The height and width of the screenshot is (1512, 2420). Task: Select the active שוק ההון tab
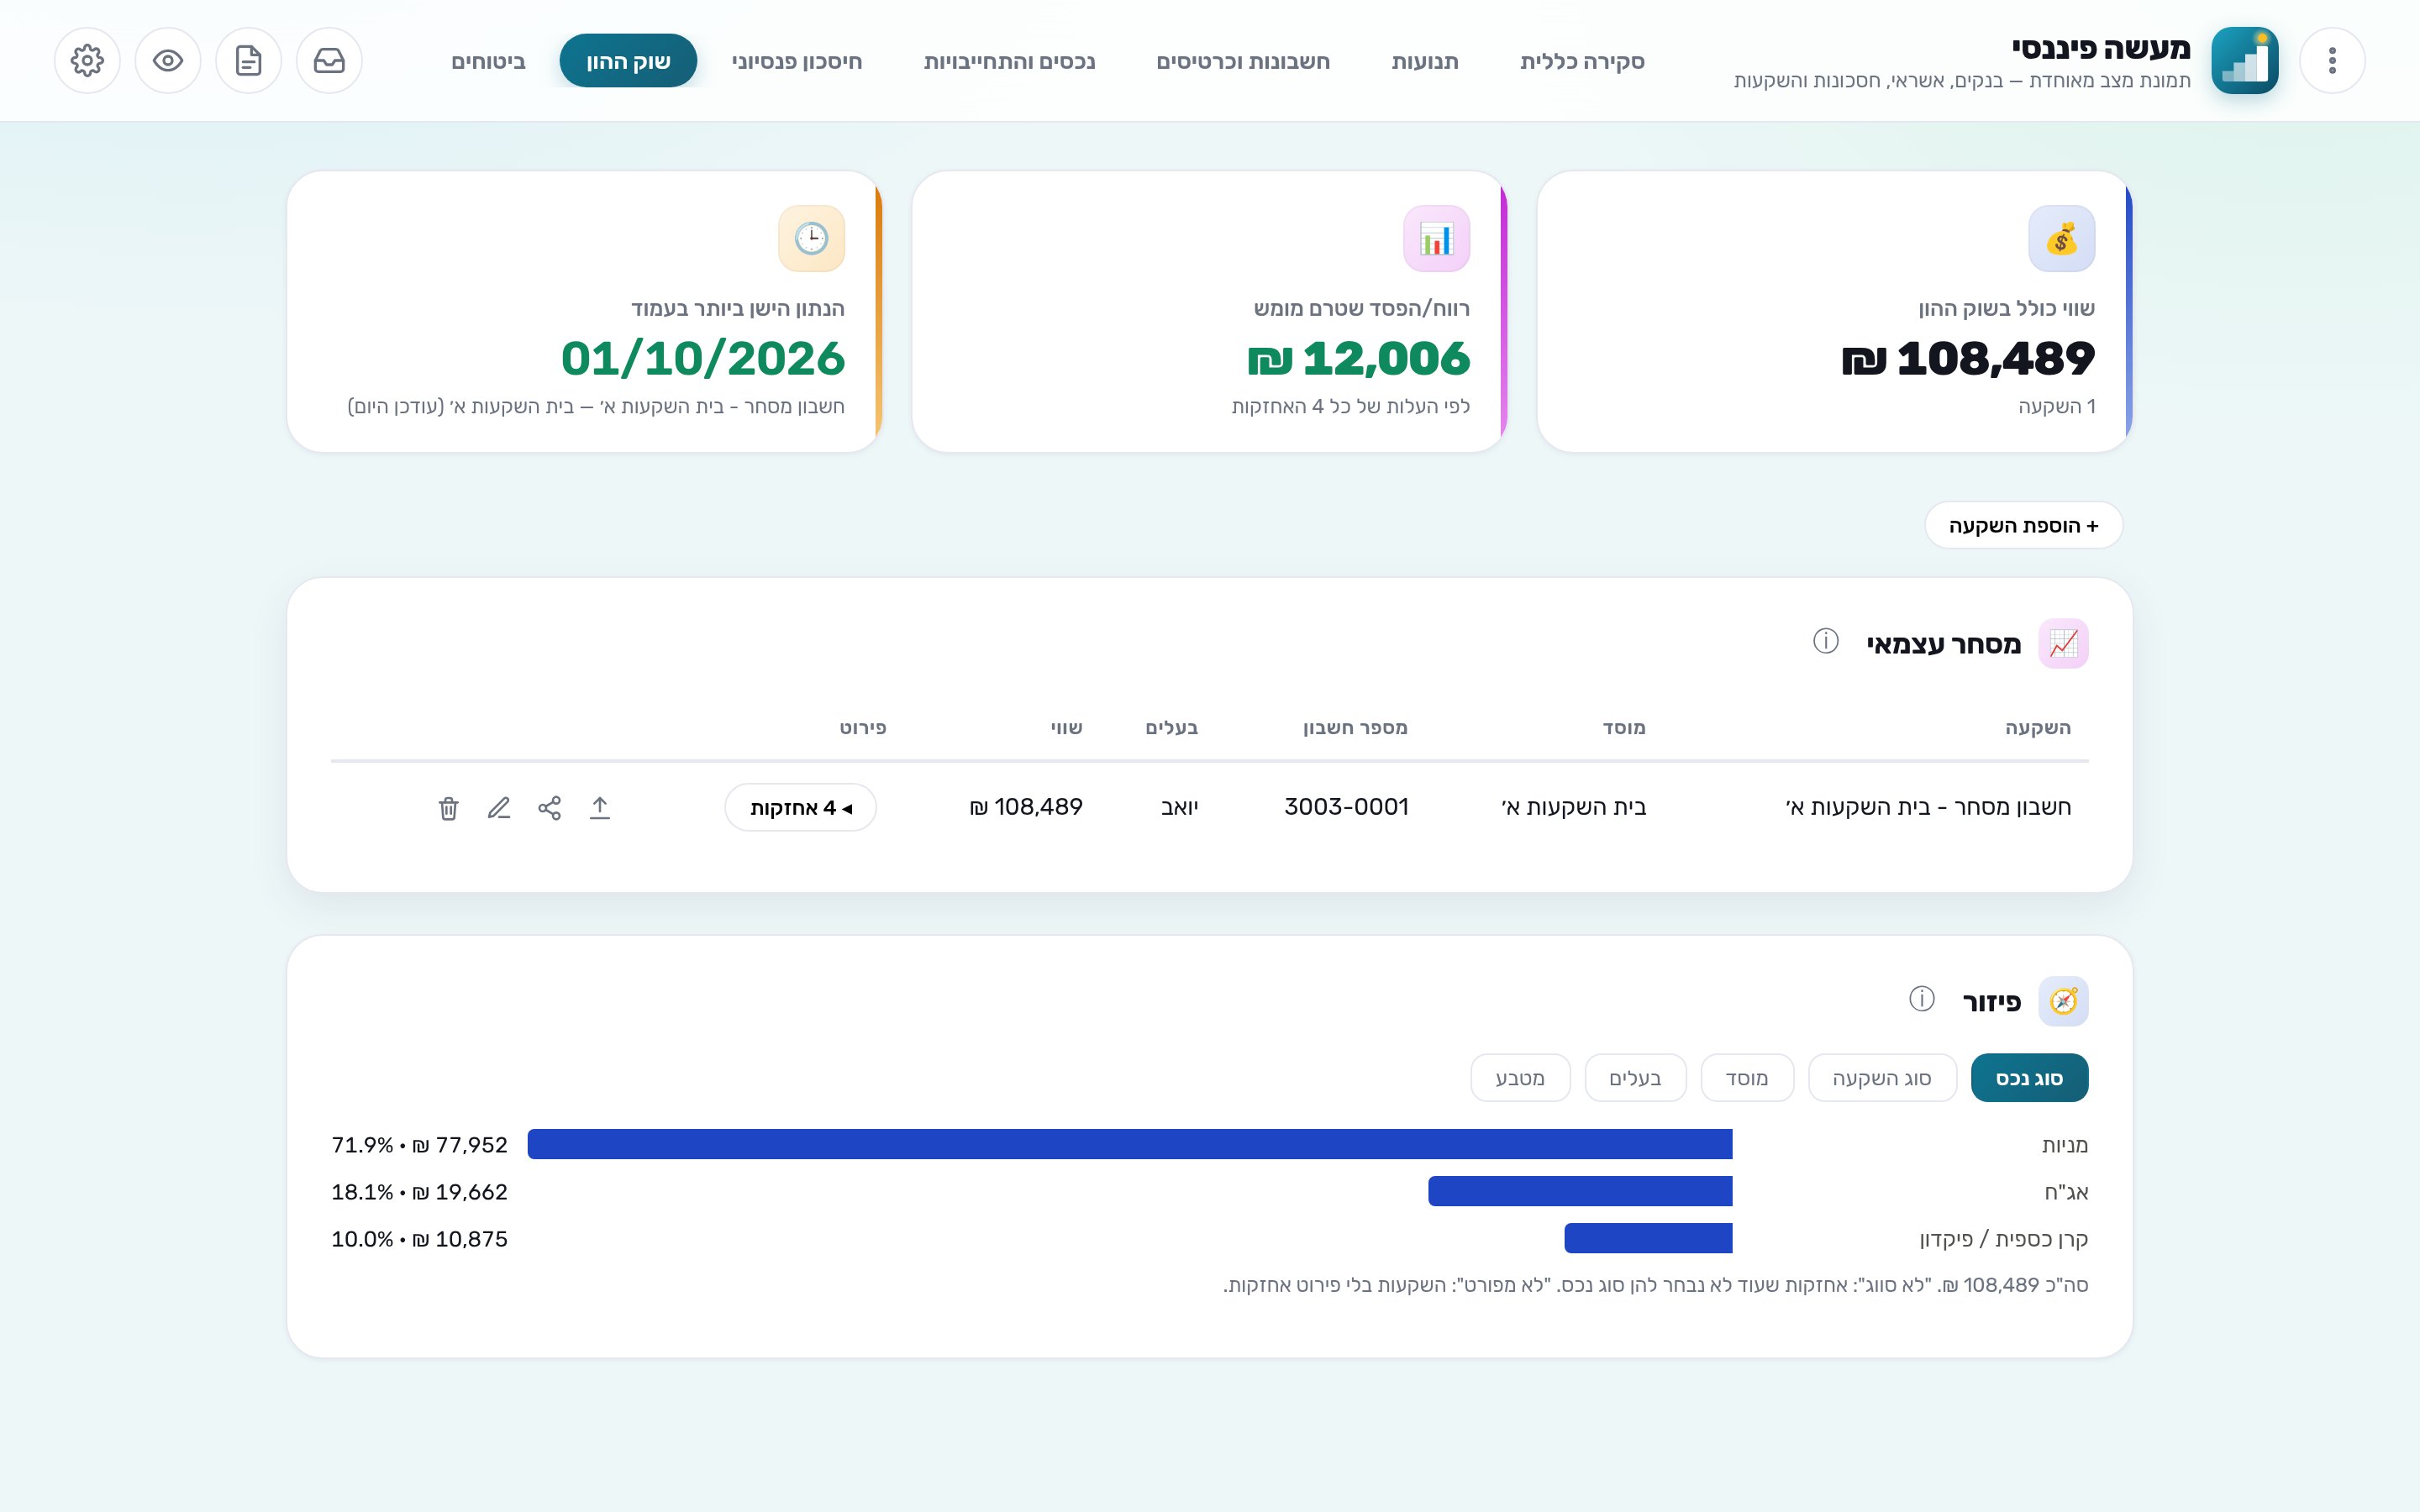tap(628, 61)
